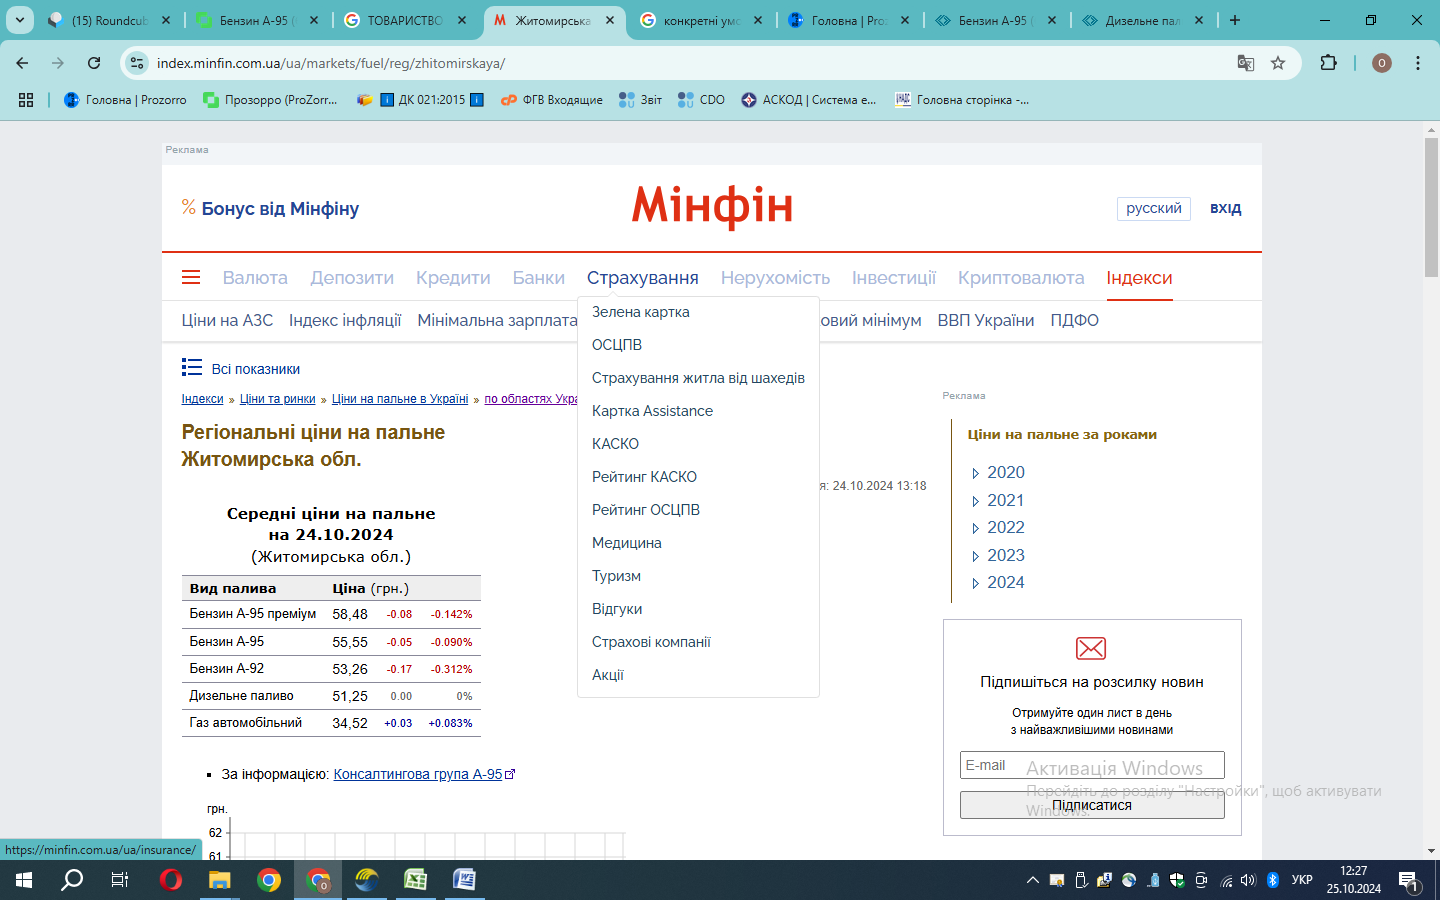Open the taskbar search magnifier
The image size is (1440, 900).
click(72, 880)
